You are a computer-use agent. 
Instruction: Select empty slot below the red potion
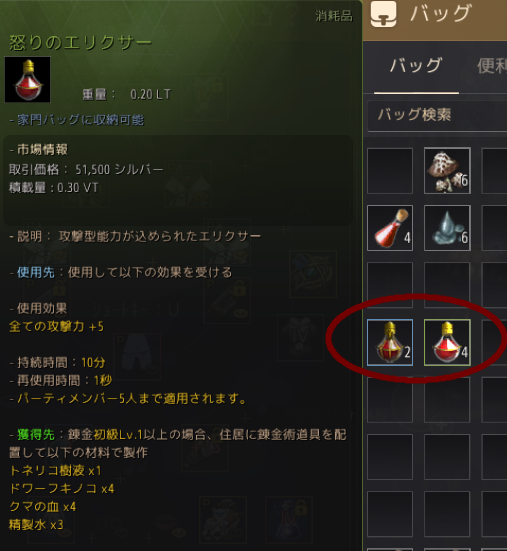[x=390, y=285]
